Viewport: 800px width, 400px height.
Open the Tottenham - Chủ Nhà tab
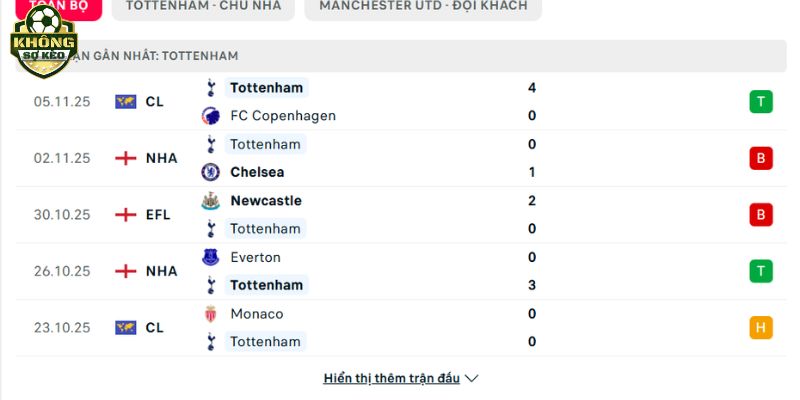click(204, 6)
